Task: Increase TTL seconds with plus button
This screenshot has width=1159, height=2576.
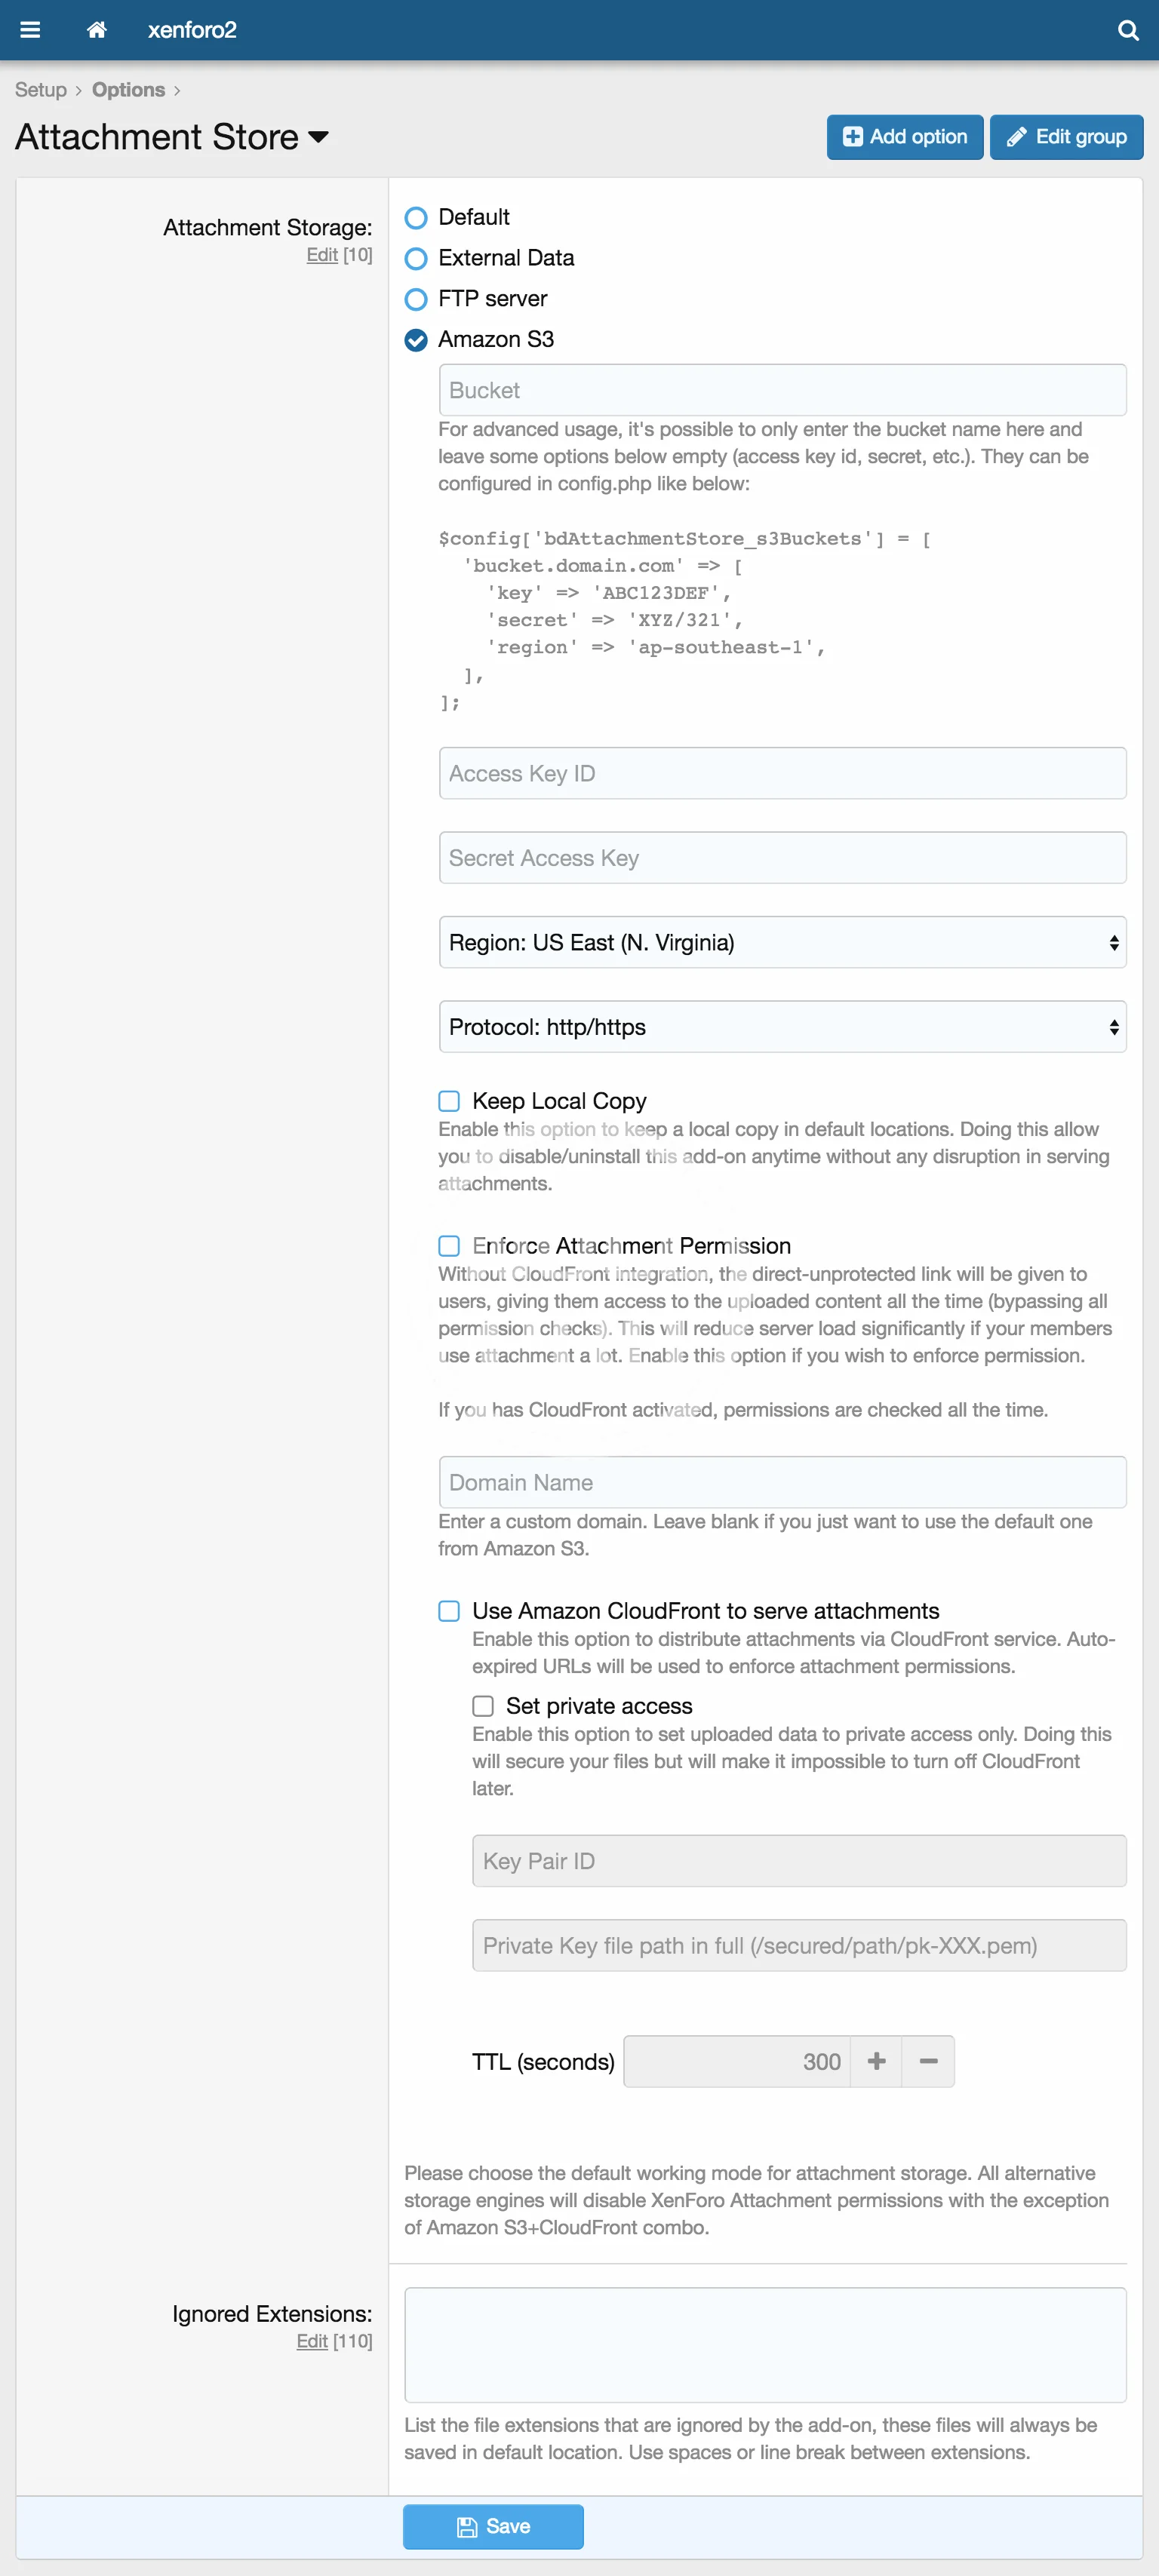Action: coord(877,2061)
